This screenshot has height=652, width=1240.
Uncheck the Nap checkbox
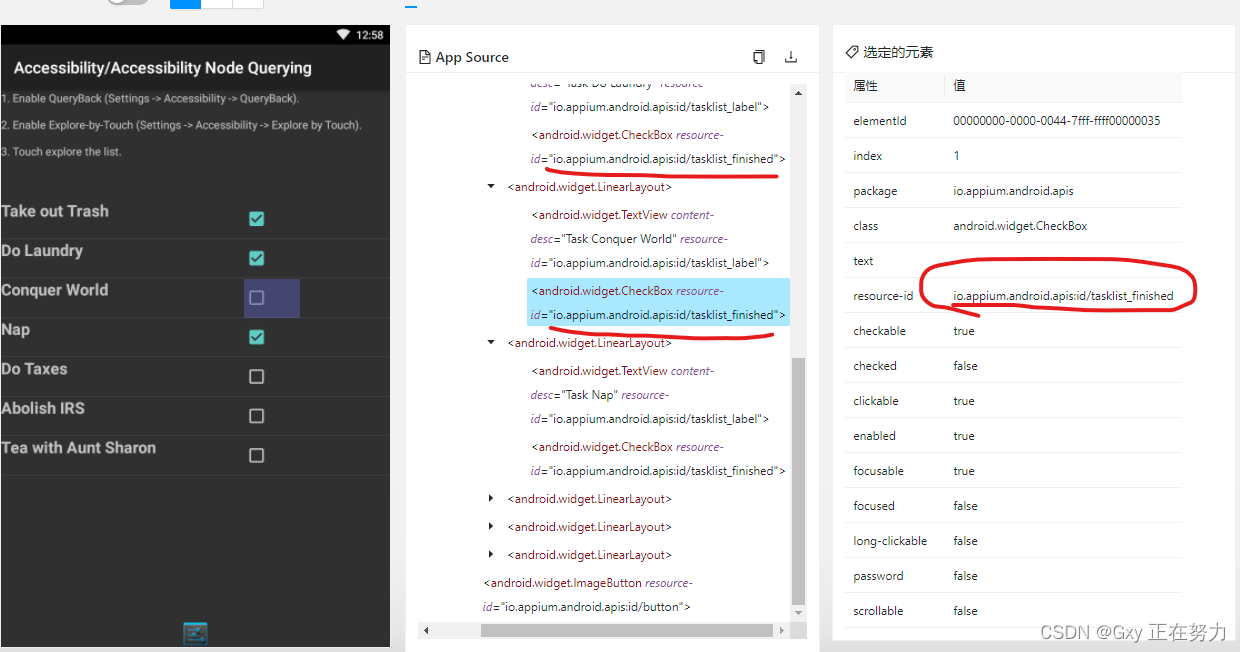tap(256, 337)
